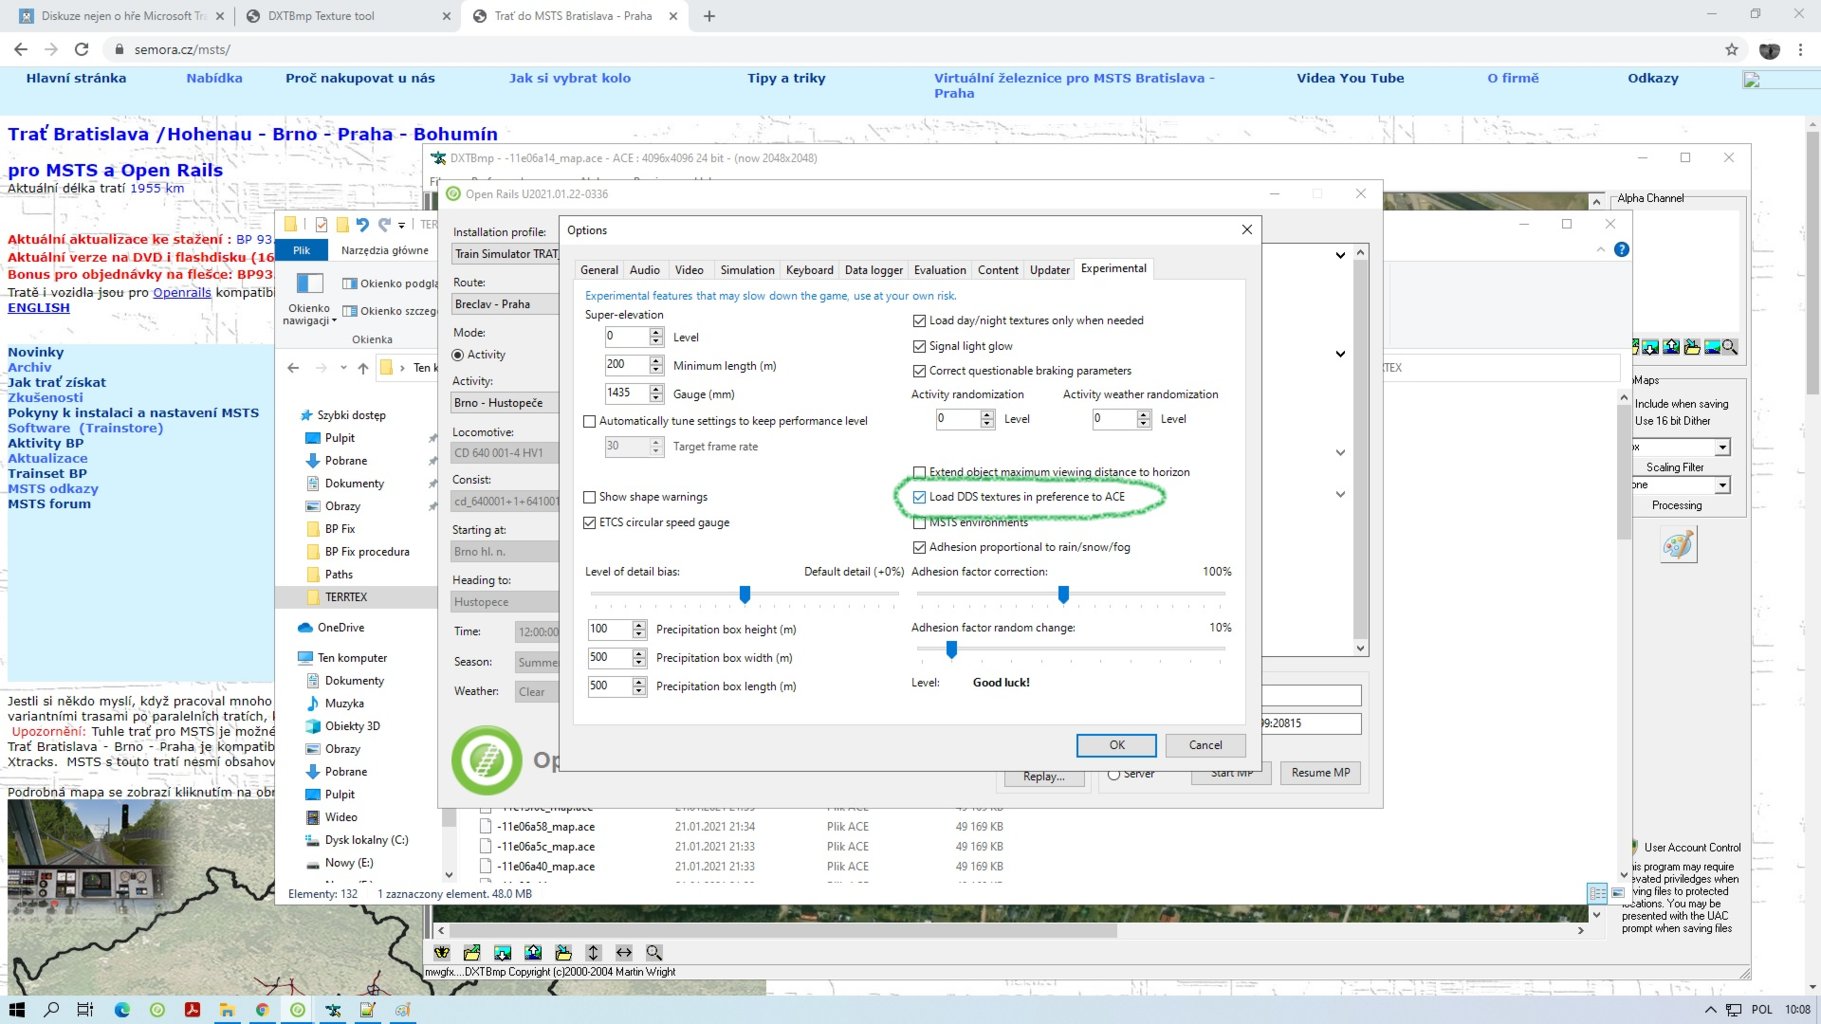Click the vertical flip arrow icon in DXTBmp
1821x1024 pixels.
point(594,953)
